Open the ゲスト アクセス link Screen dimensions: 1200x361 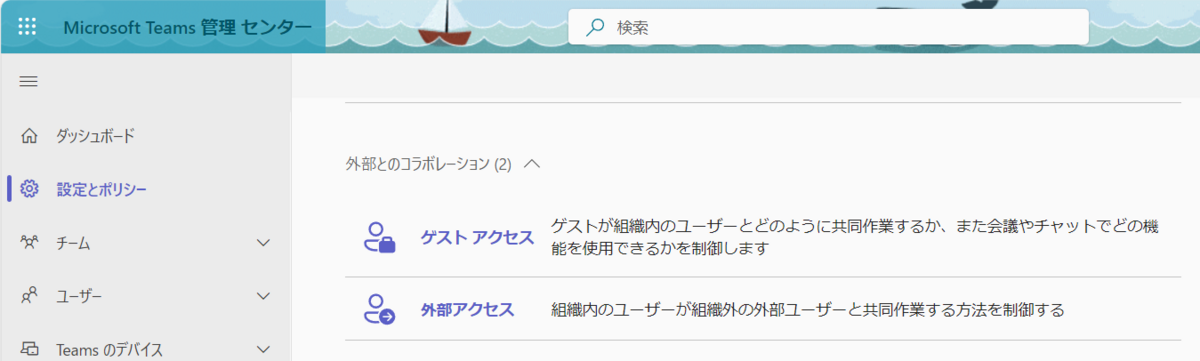[477, 238]
